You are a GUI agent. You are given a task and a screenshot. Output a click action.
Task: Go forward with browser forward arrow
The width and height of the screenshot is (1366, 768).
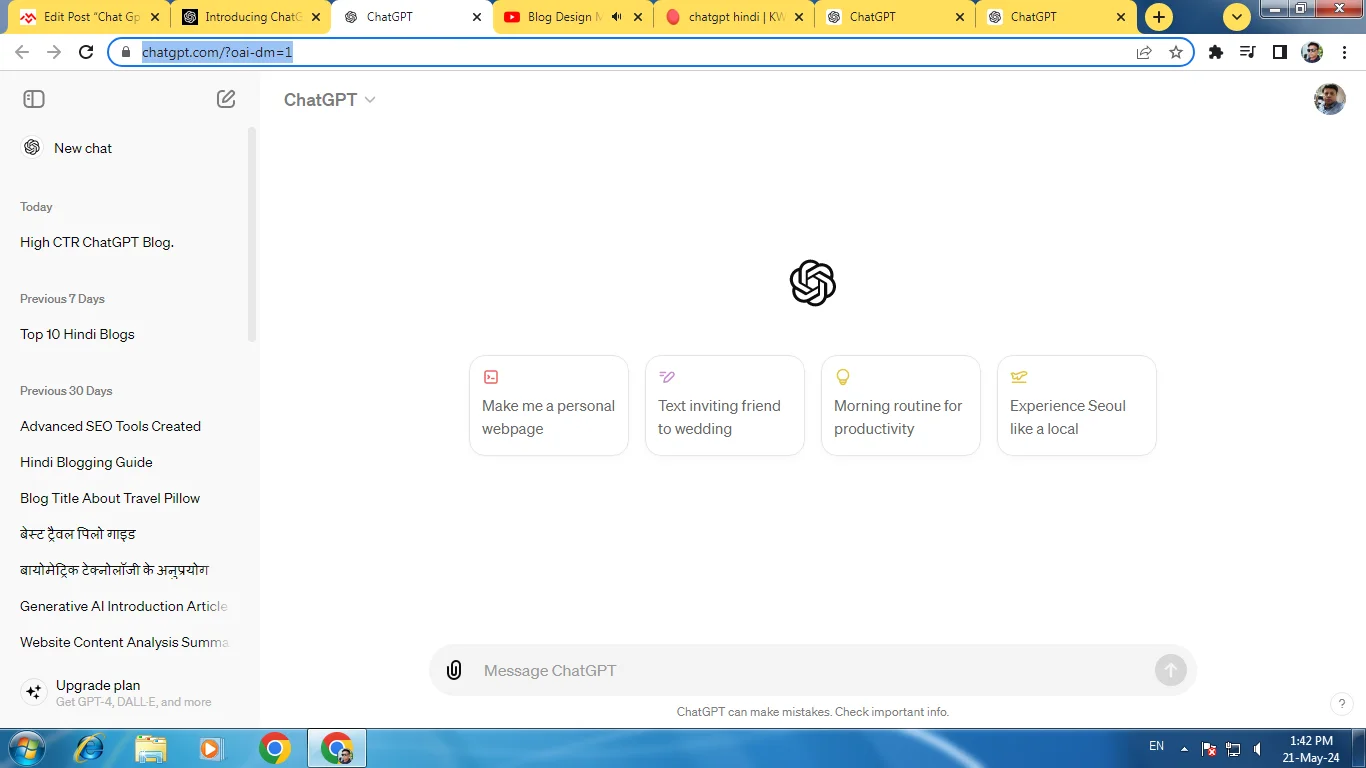pos(54,52)
